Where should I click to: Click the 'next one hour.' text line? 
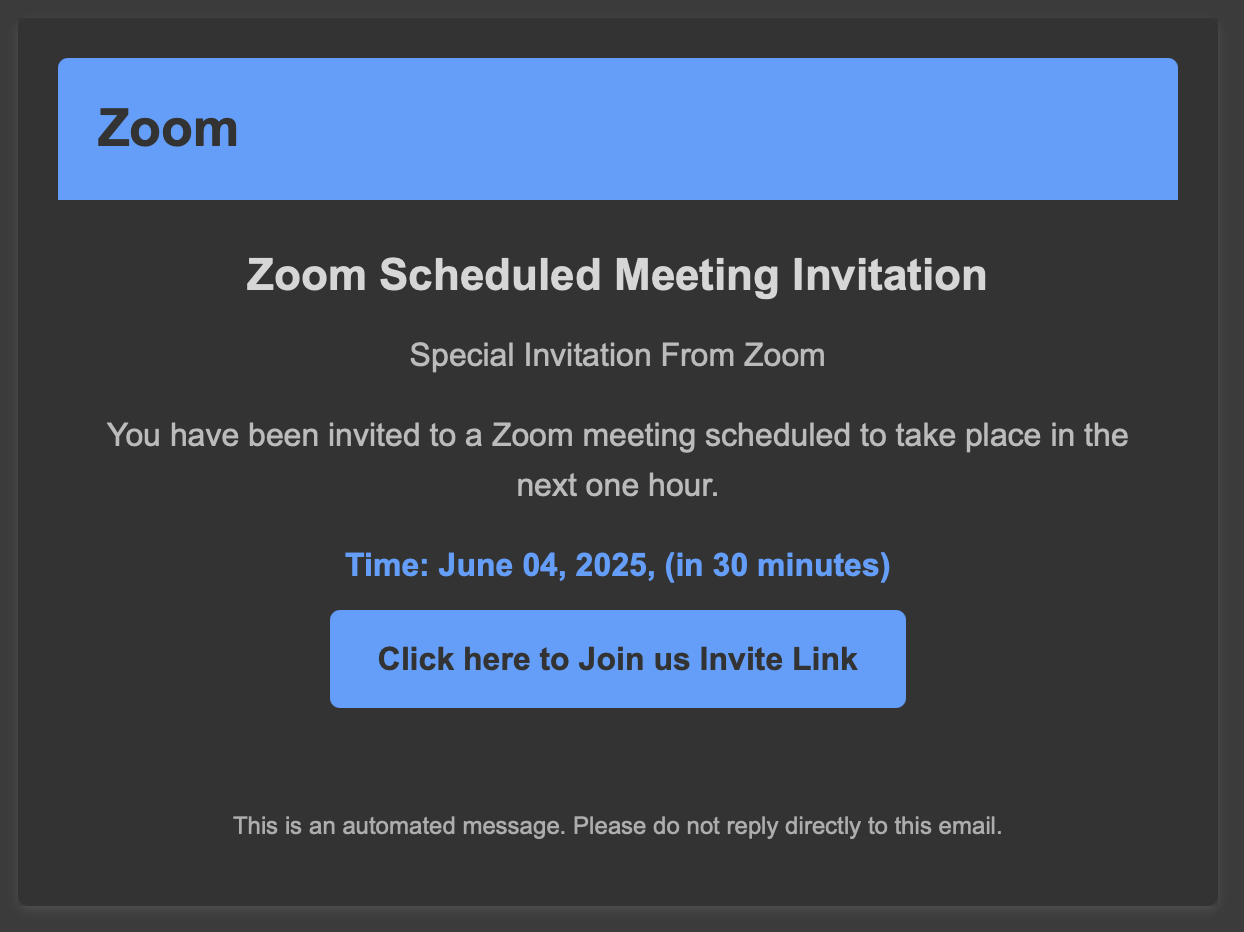[617, 486]
